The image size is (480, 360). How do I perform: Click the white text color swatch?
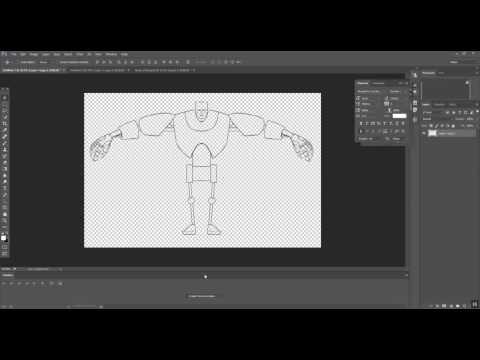pos(399,116)
